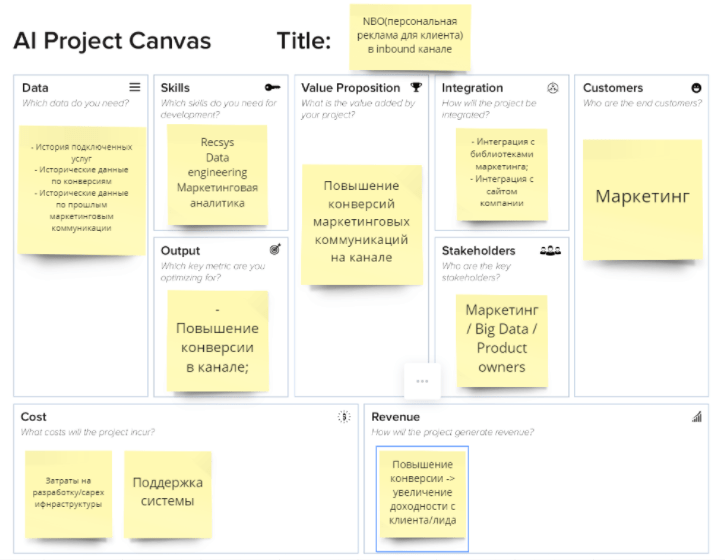Click 'Who are the key stakeholders?' subtitle
The height and width of the screenshot is (560, 725).
coord(476,271)
